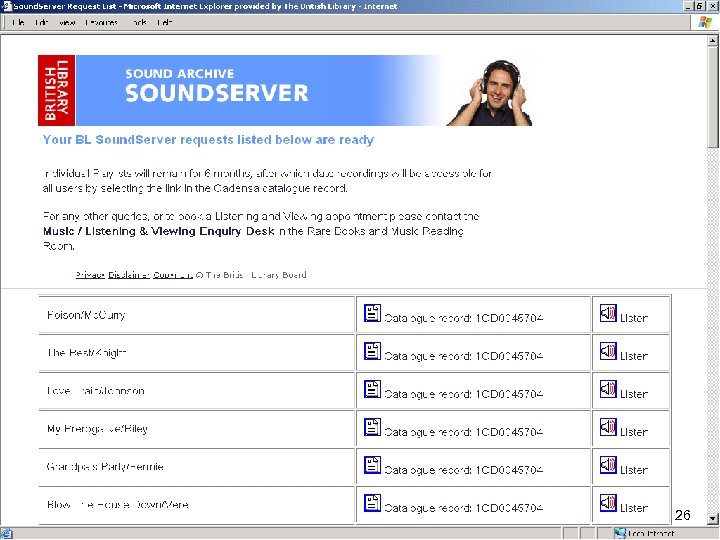Image resolution: width=720 pixels, height=540 pixels.
Task: Click Listen link text in Blow the House Down row
Action: click(x=634, y=508)
